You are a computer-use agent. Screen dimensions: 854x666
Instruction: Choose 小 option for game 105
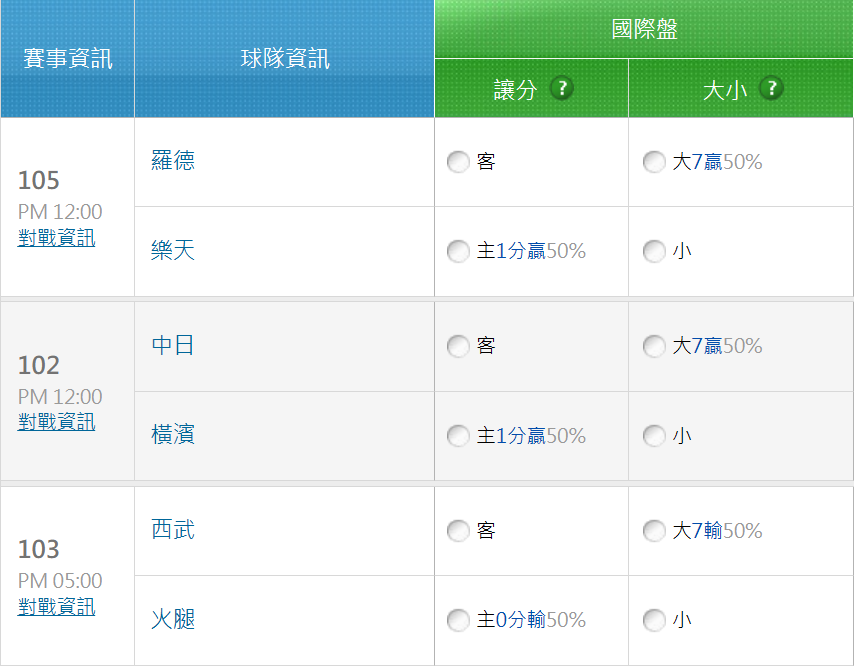(654, 252)
